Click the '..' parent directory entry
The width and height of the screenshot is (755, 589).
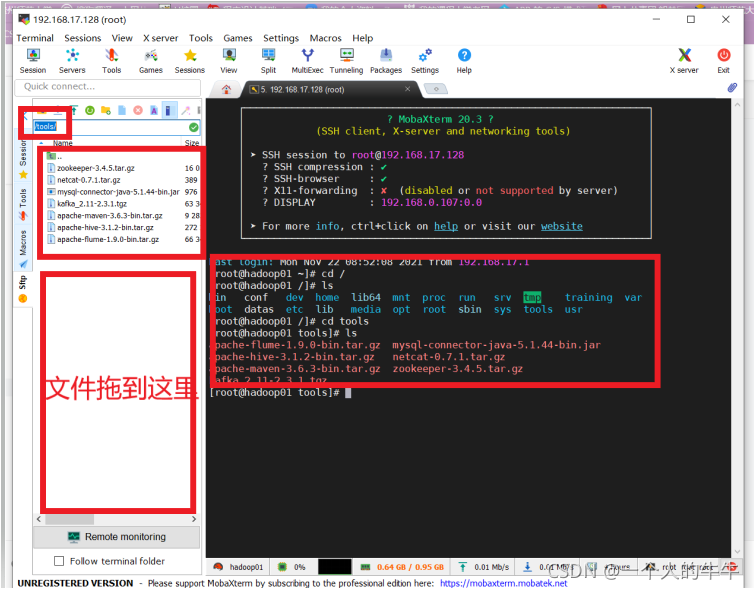54,156
